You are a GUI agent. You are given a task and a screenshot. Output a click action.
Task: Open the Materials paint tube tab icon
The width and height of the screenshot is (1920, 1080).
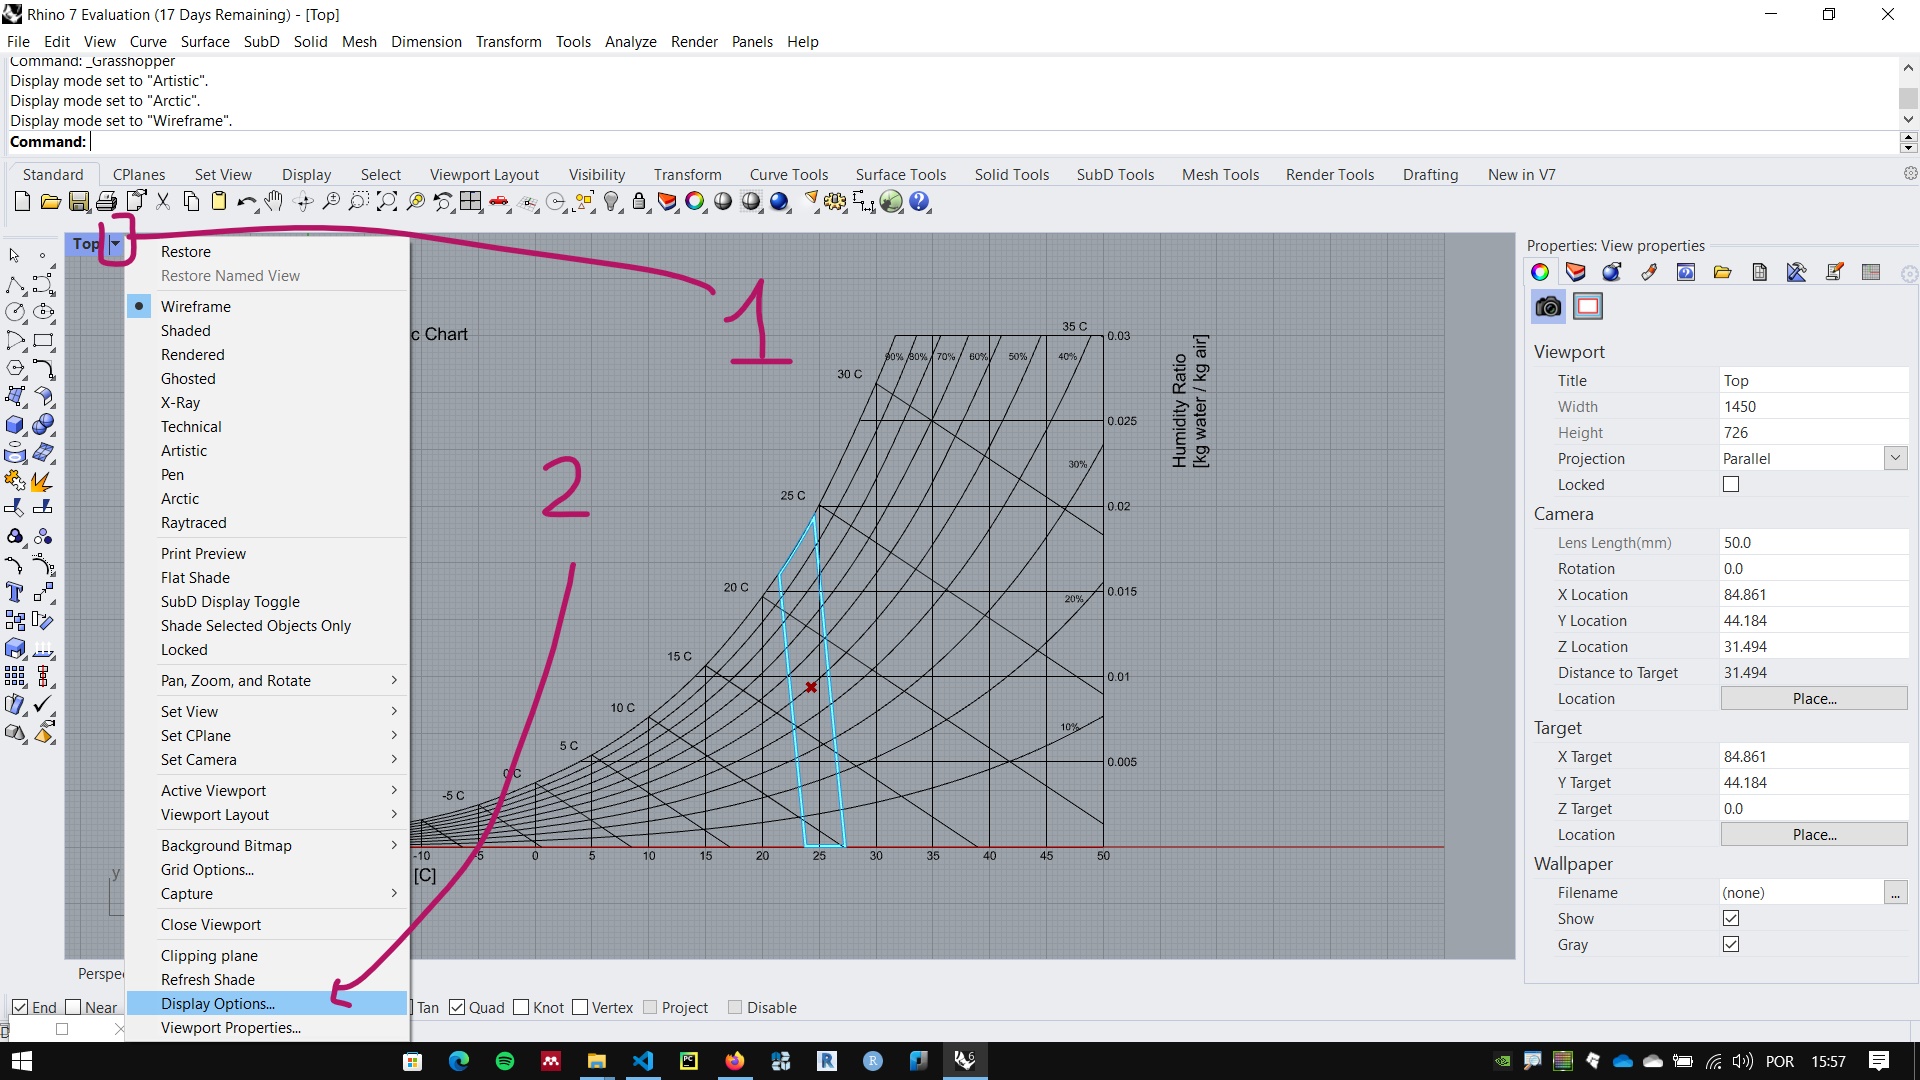coord(1649,272)
